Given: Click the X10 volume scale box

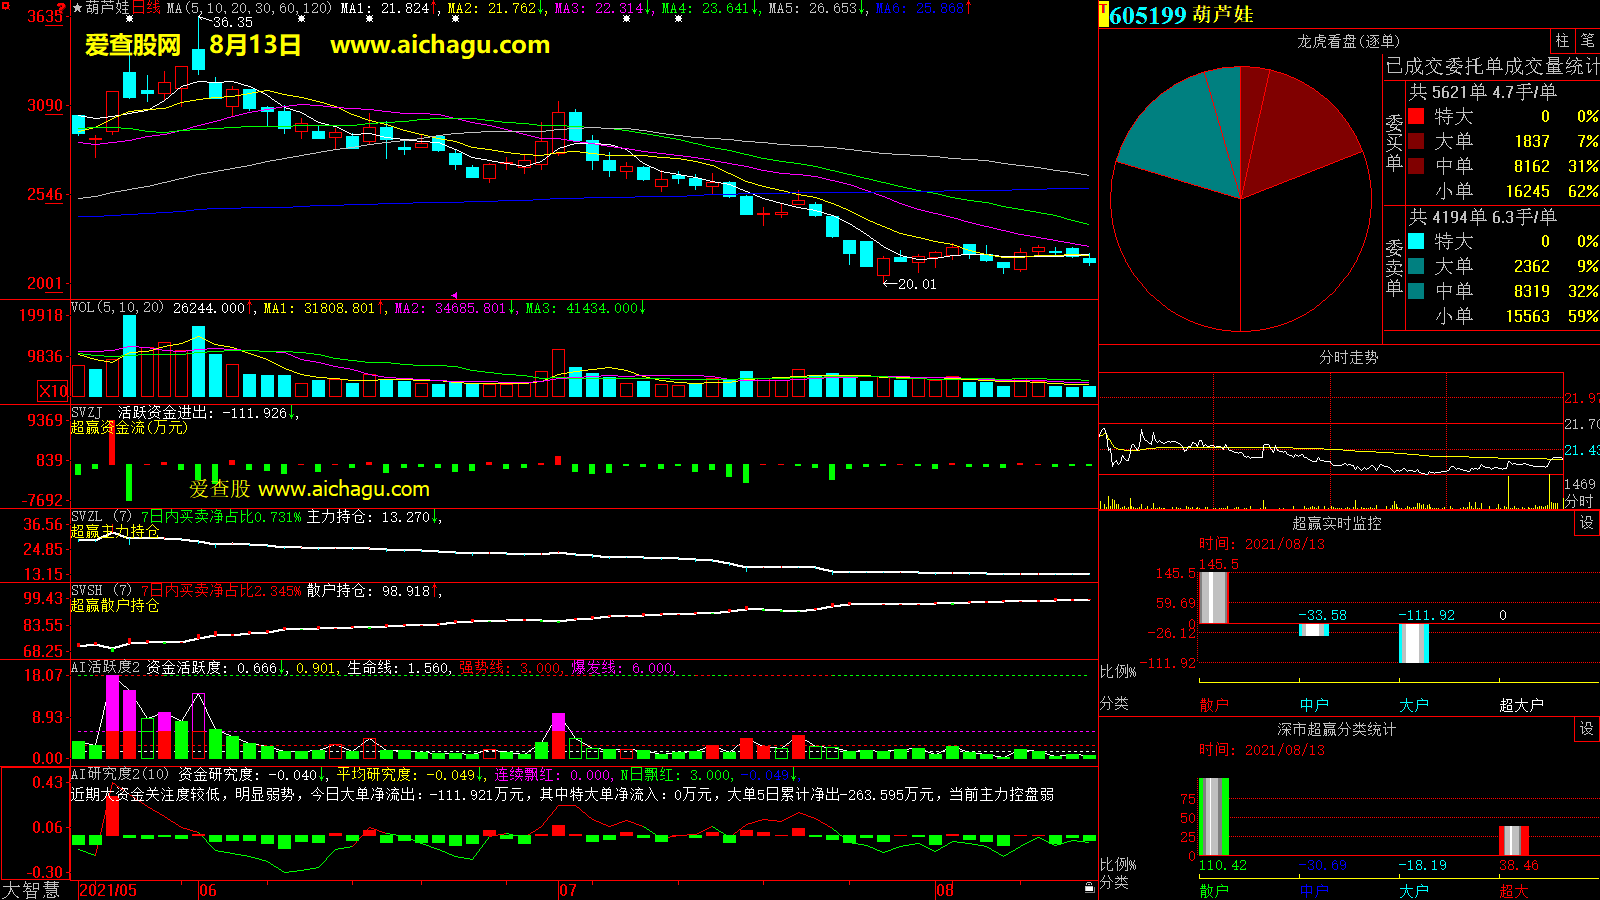Looking at the screenshot, I should pos(53,391).
